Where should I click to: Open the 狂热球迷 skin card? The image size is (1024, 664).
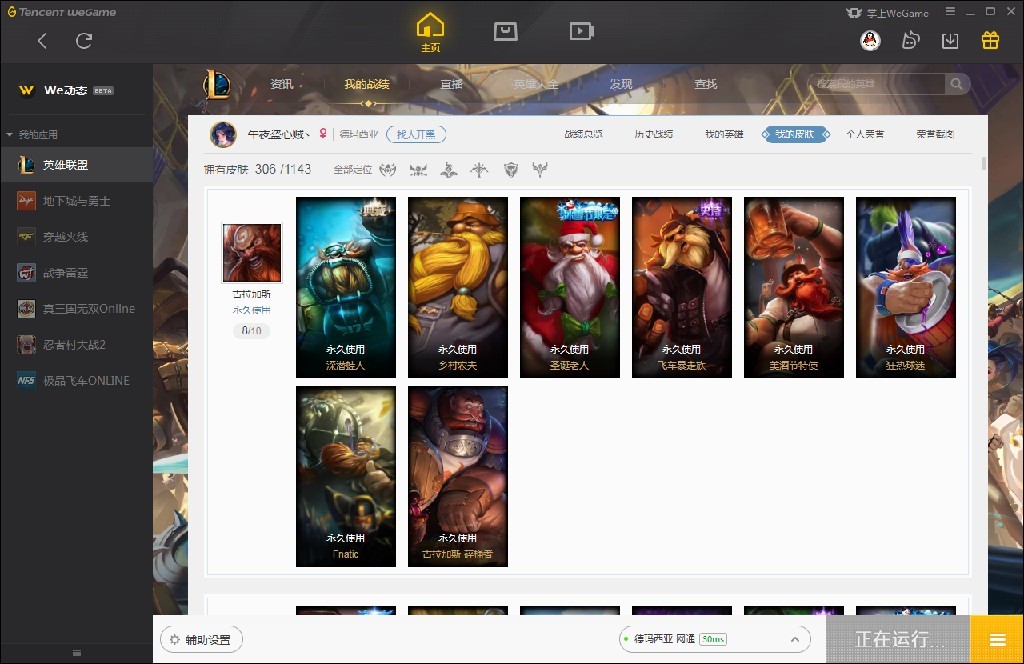(x=906, y=287)
